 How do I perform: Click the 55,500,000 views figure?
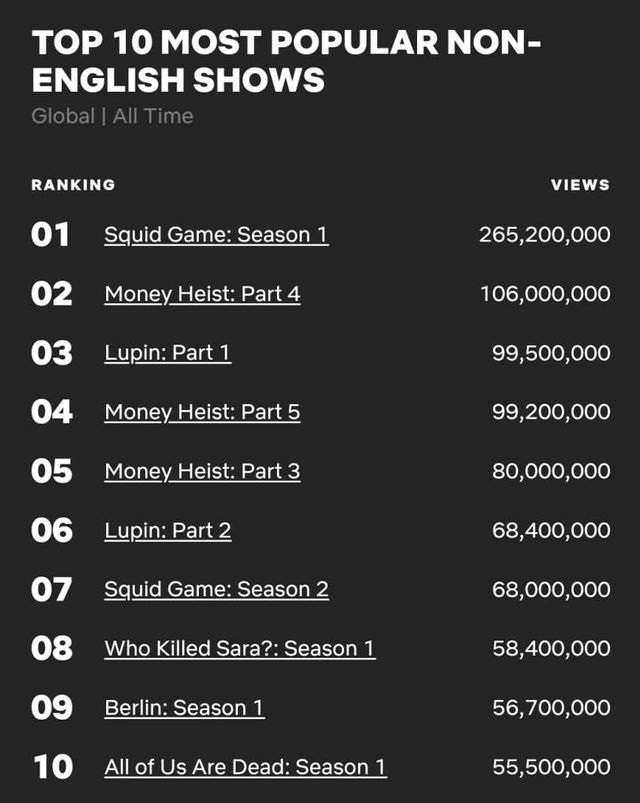(551, 767)
